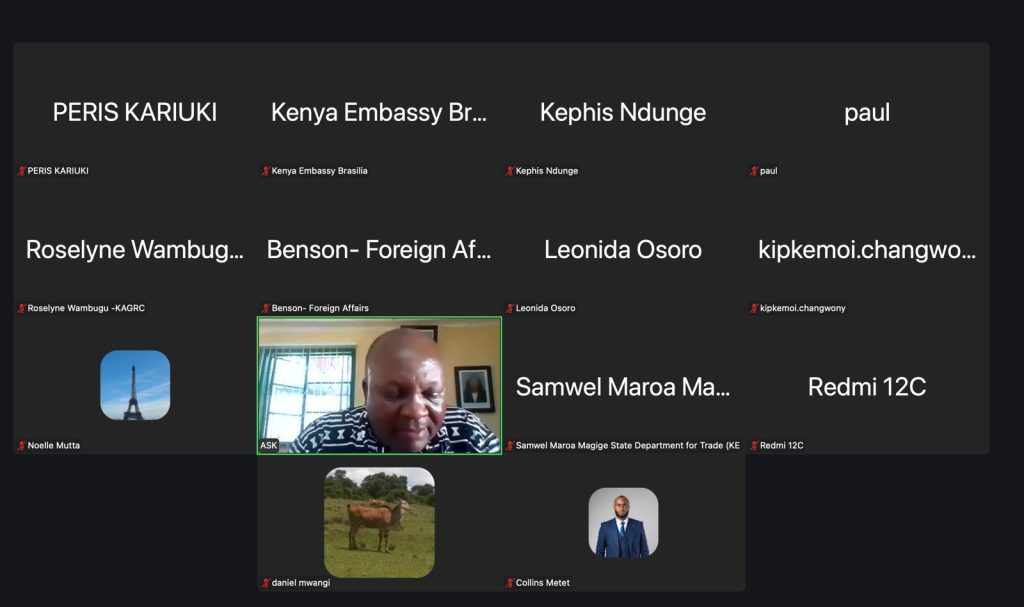Image resolution: width=1024 pixels, height=607 pixels.
Task: Click muted mic icon beside PERIS KARIUKI label
Action: point(21,171)
